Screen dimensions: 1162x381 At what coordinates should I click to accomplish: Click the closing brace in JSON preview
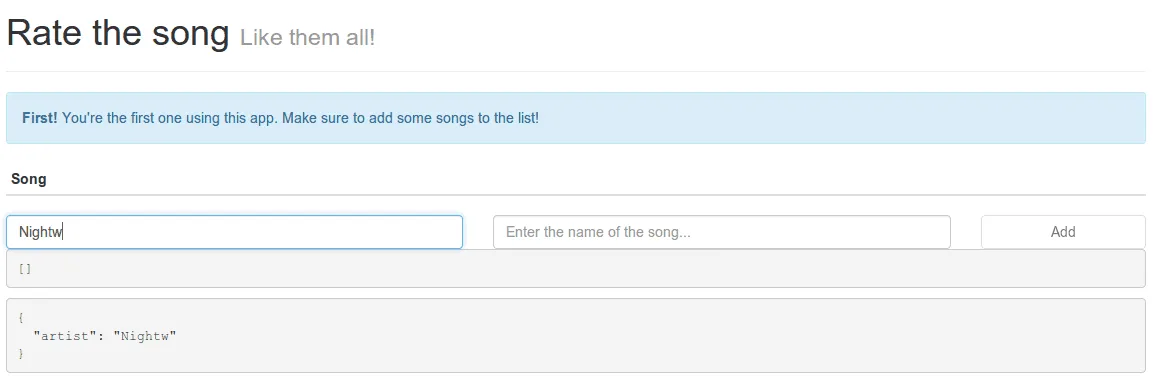[x=21, y=354]
